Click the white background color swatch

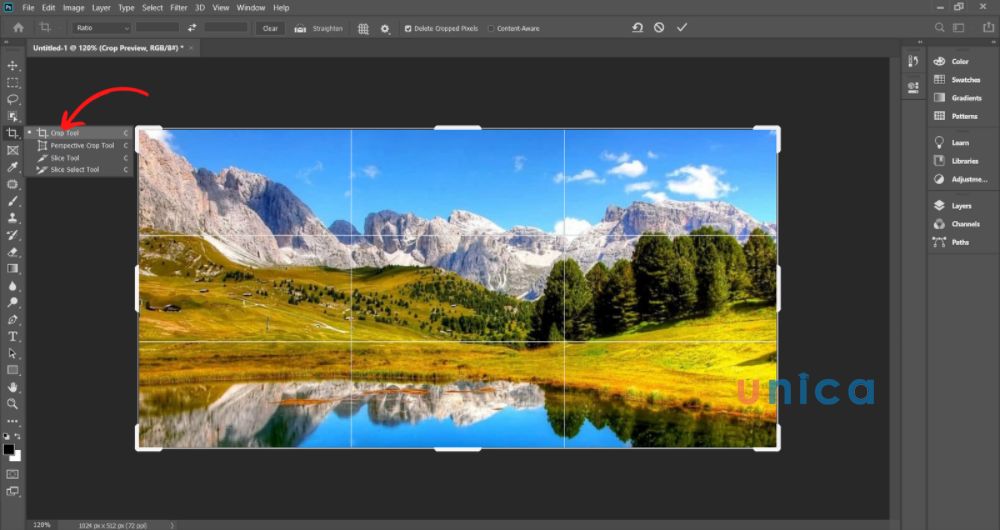[x=17, y=457]
